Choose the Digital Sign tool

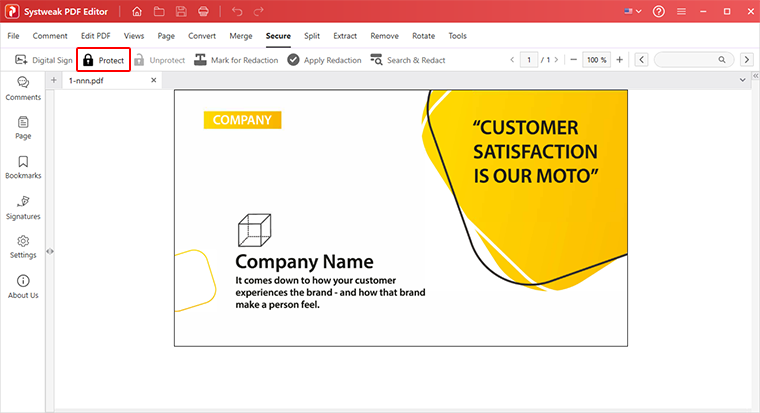tap(44, 60)
